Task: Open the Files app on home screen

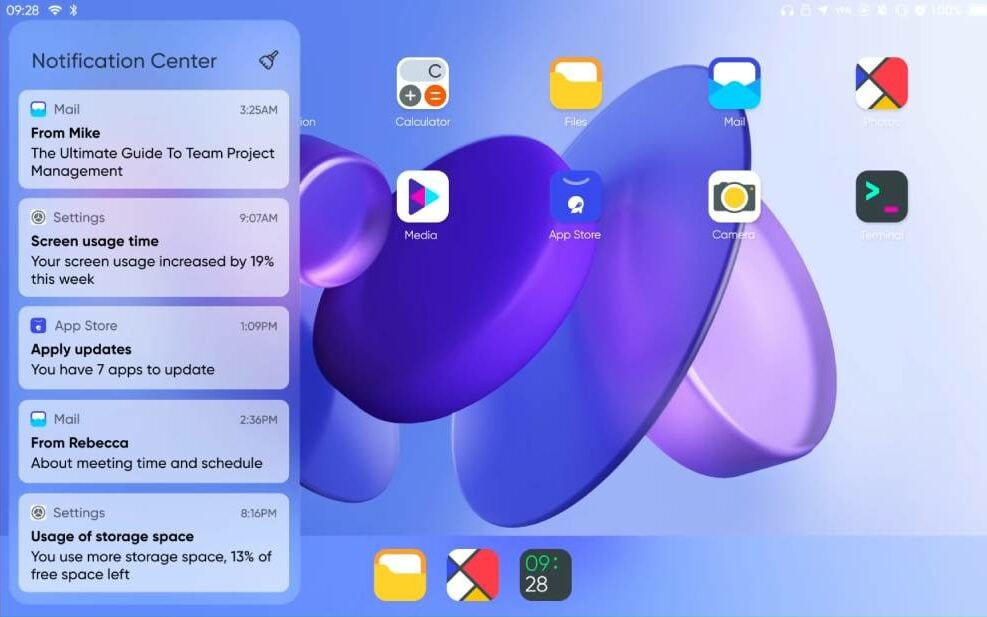Action: tap(575, 84)
